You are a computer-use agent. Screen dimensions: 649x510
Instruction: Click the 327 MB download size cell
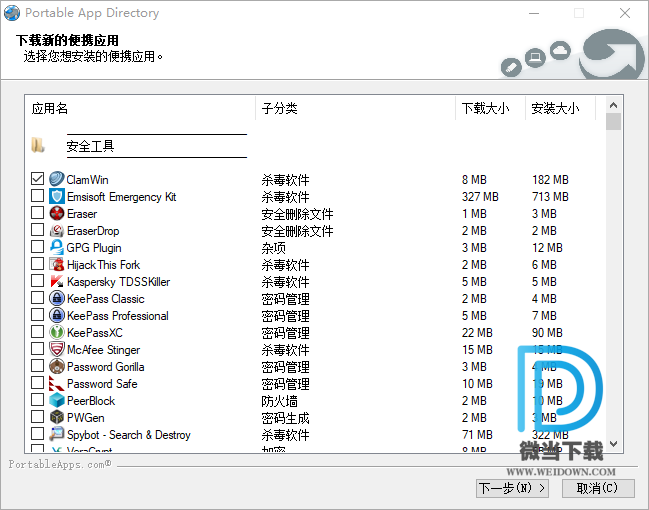click(x=480, y=197)
